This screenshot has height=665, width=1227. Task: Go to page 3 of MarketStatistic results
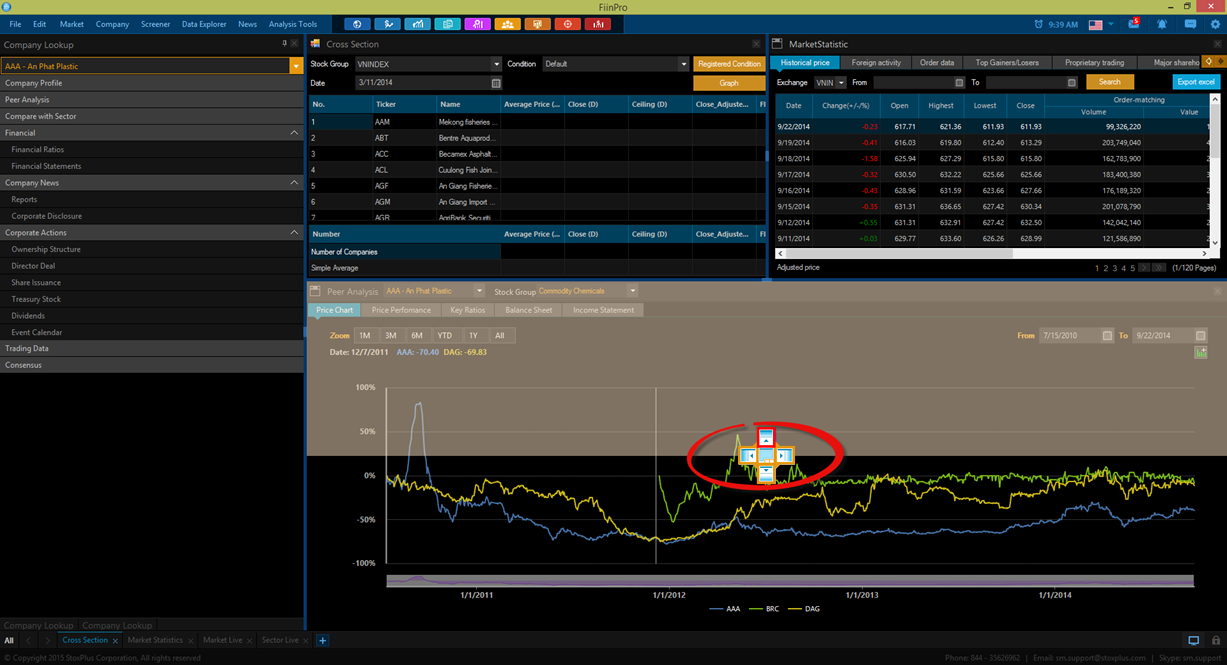pyautogui.click(x=1115, y=268)
